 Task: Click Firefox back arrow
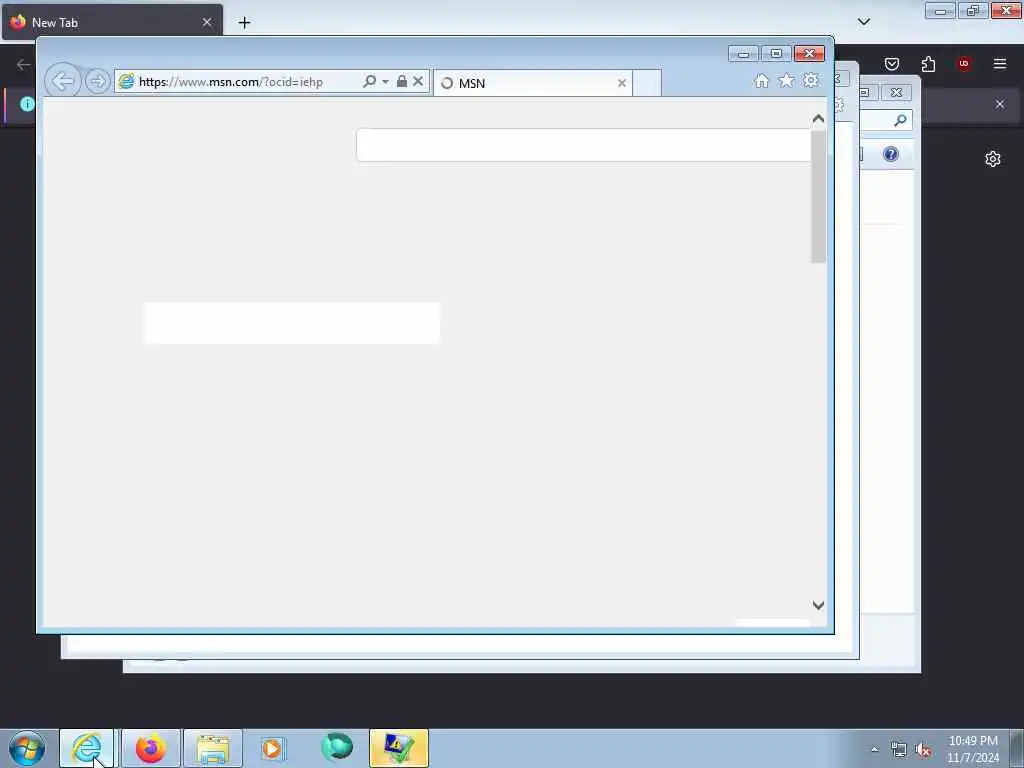24,64
